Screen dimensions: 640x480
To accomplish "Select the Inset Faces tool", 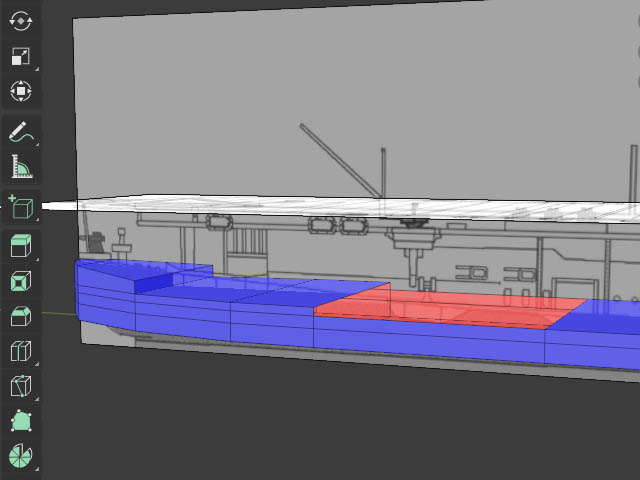I will tap(21, 281).
